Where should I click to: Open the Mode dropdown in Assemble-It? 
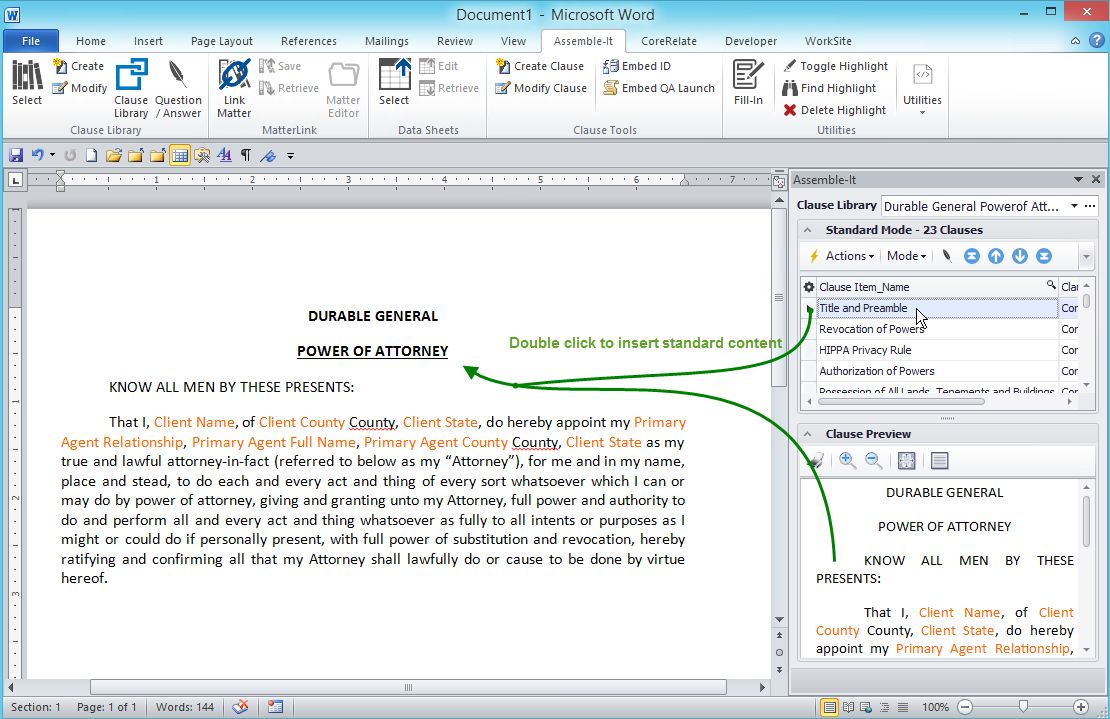point(907,256)
